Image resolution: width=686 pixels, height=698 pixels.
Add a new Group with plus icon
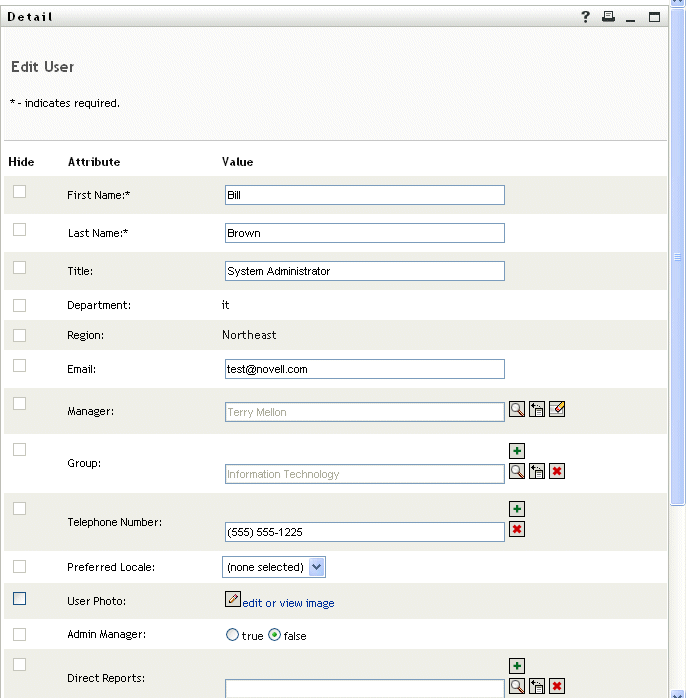click(x=517, y=451)
